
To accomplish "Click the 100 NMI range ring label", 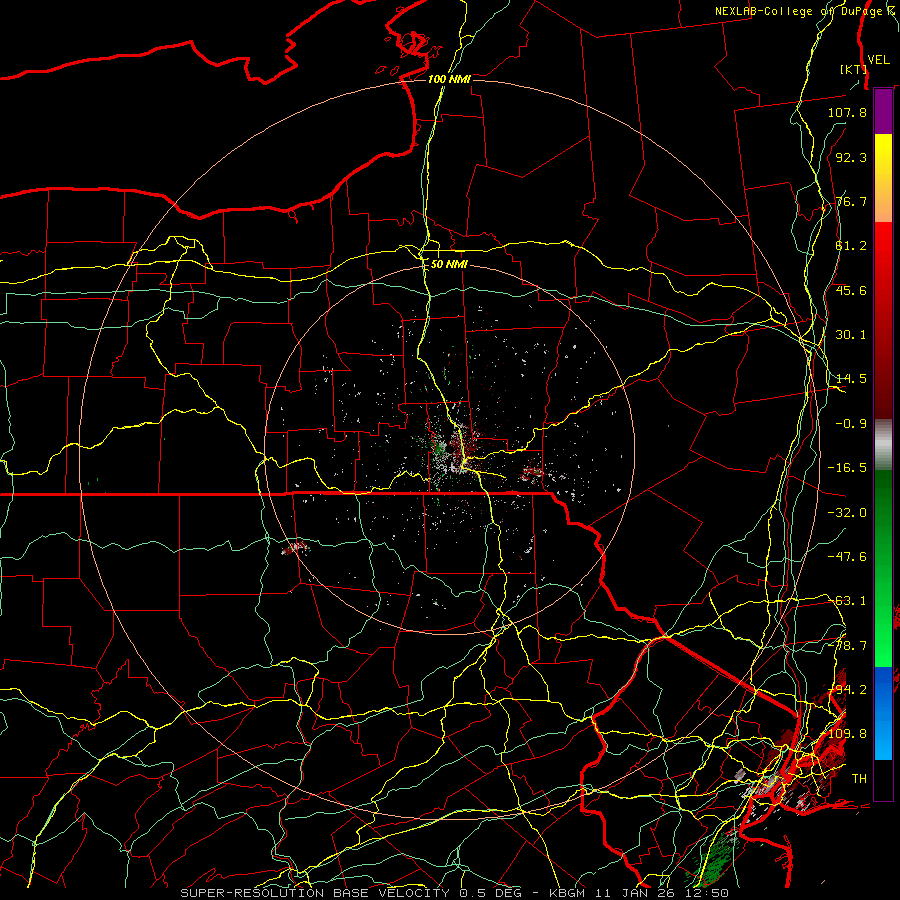I will coord(449,79).
